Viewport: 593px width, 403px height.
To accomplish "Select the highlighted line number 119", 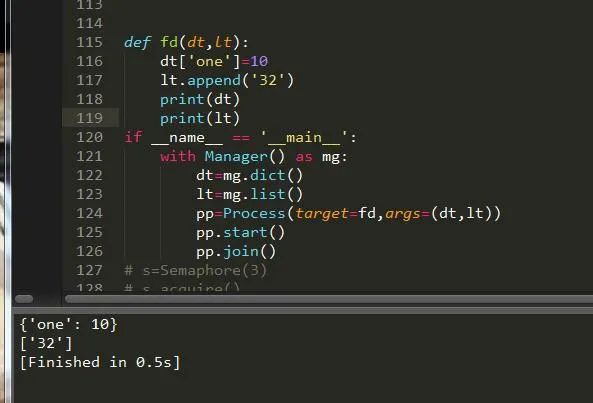I will [90, 118].
